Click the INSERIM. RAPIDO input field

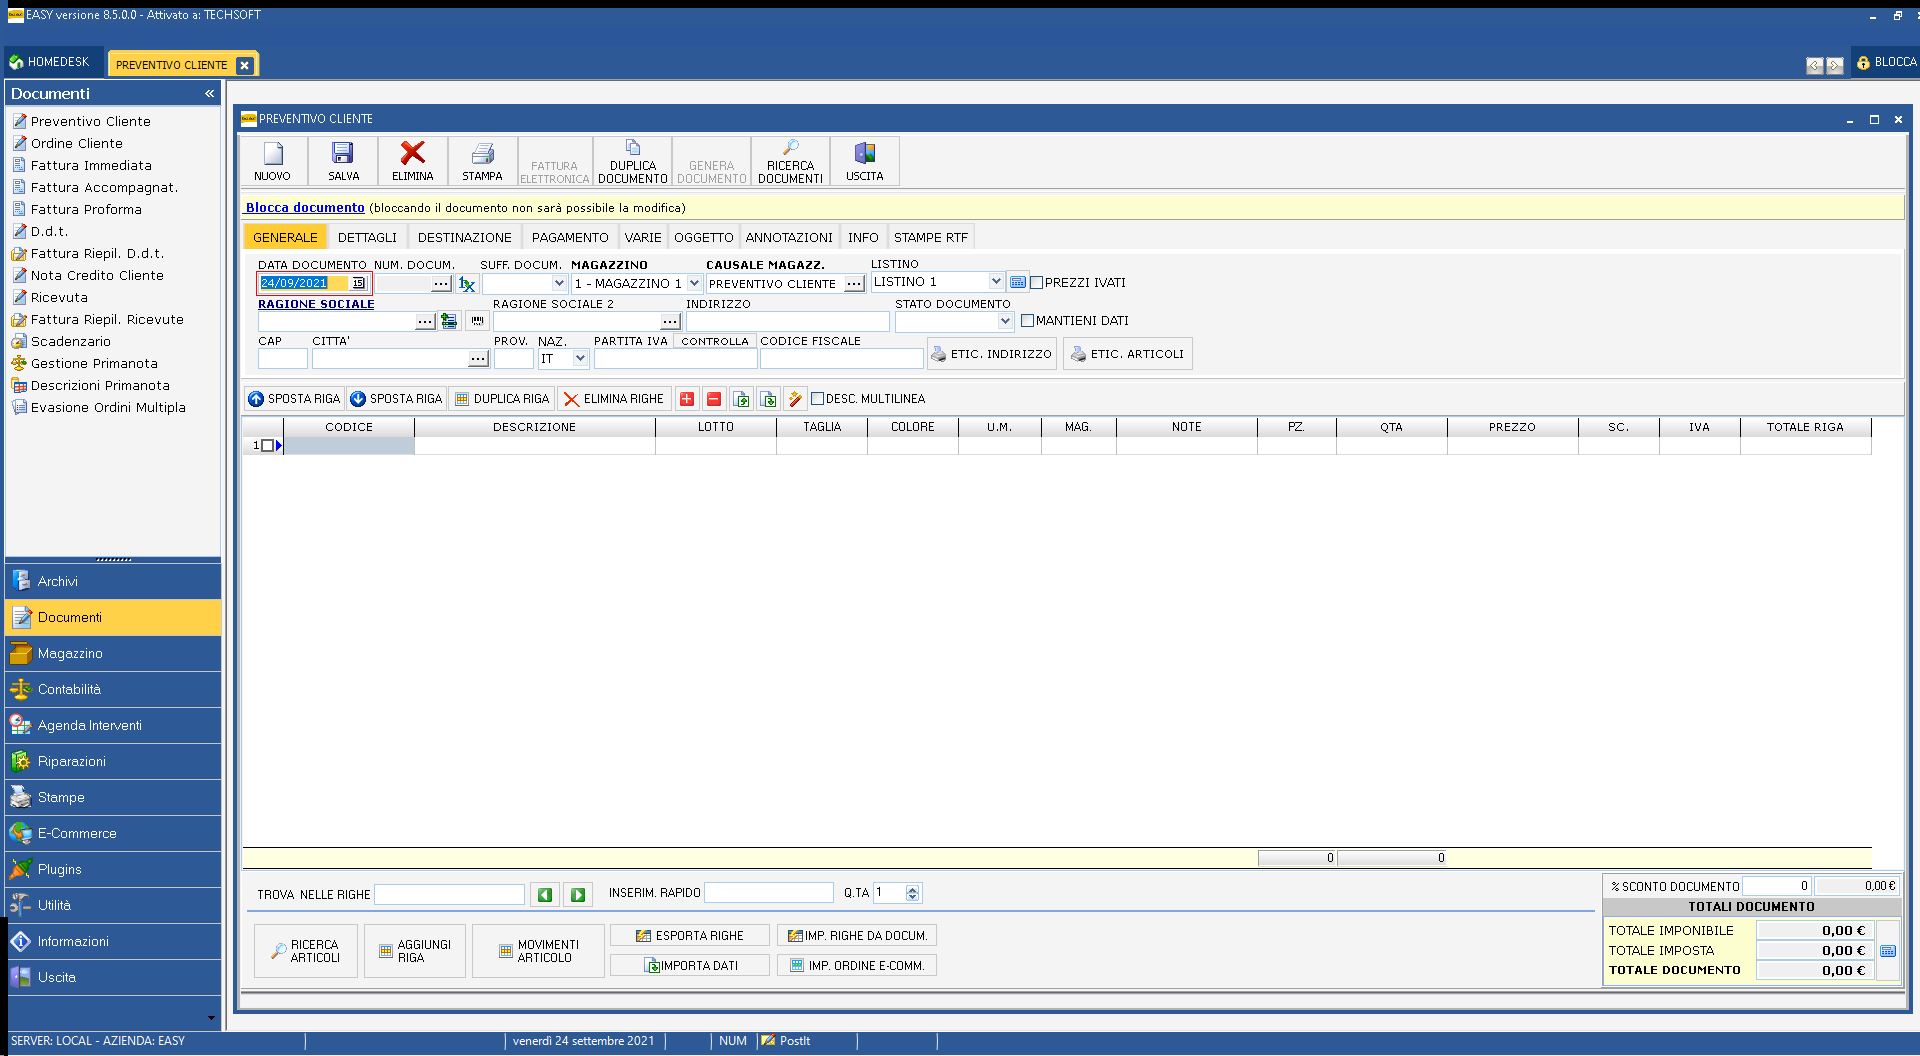(769, 892)
